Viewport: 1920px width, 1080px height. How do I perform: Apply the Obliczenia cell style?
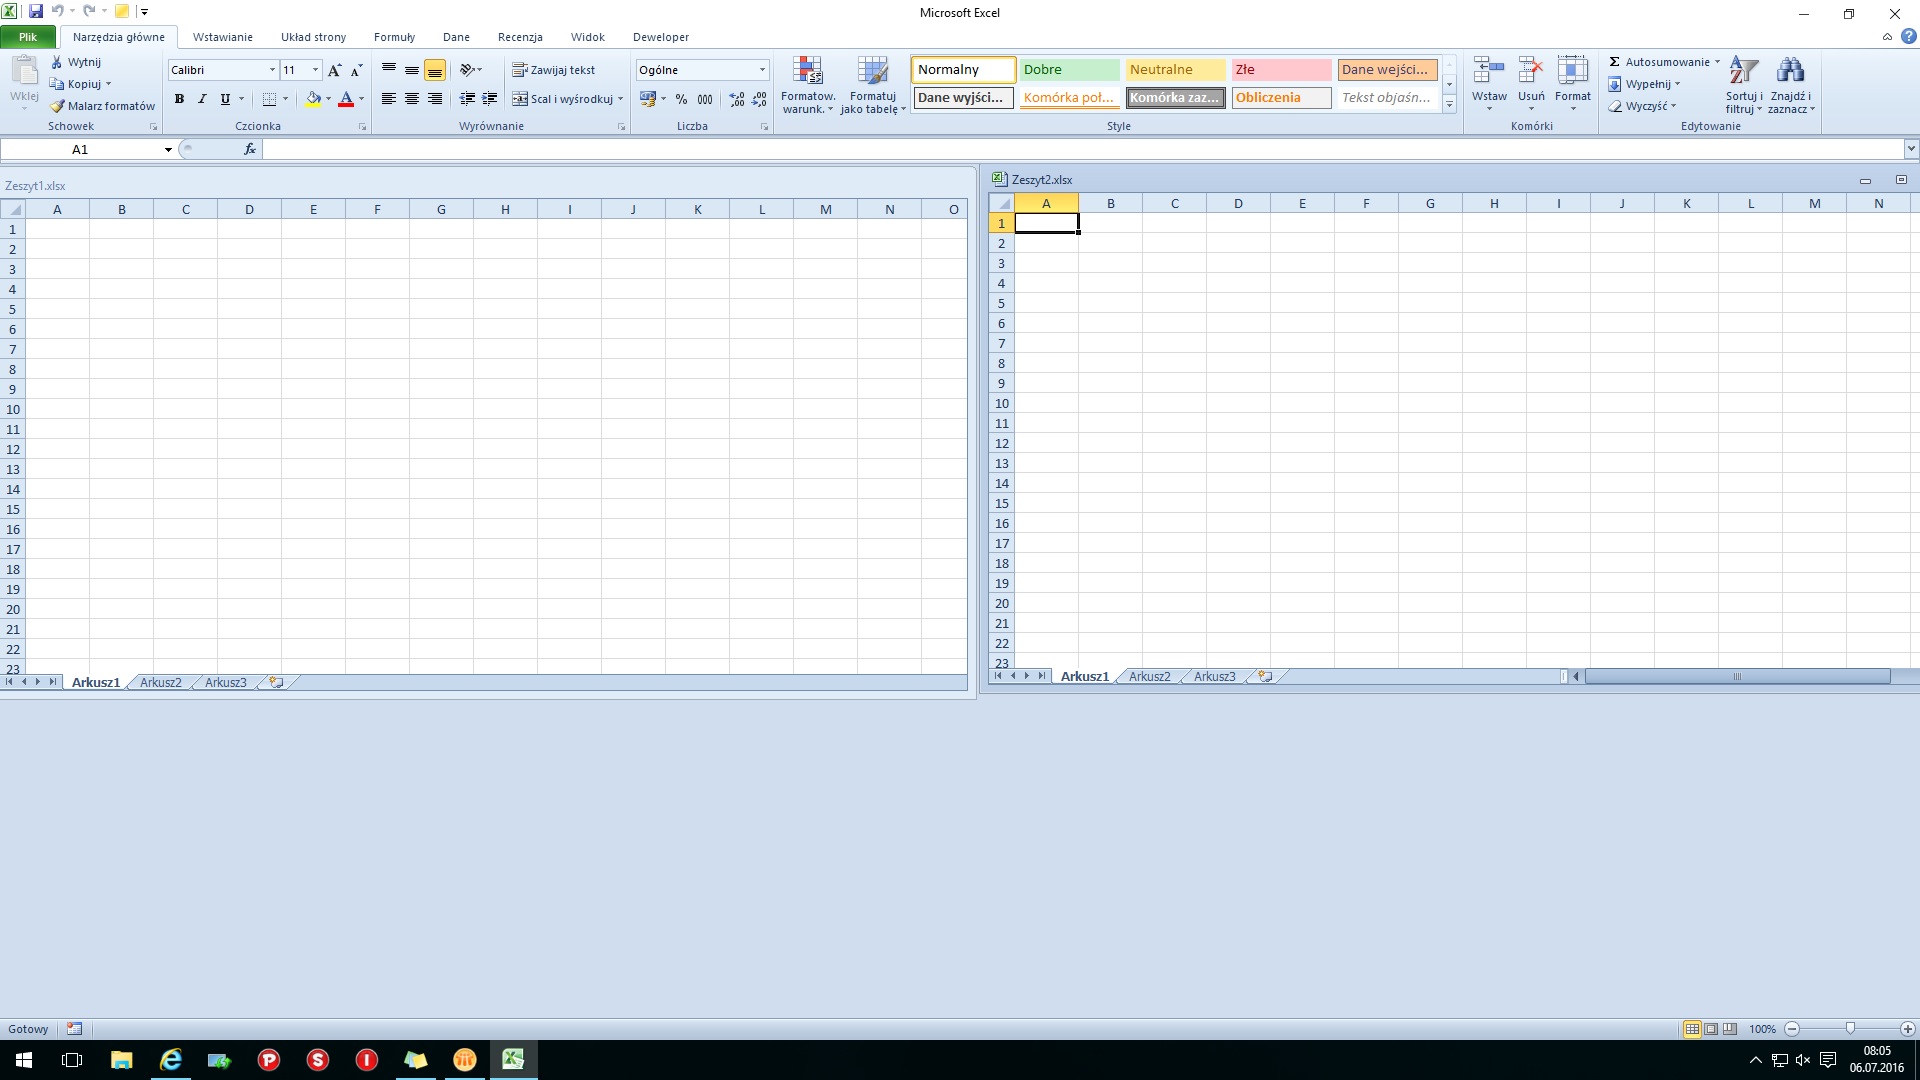coord(1281,98)
